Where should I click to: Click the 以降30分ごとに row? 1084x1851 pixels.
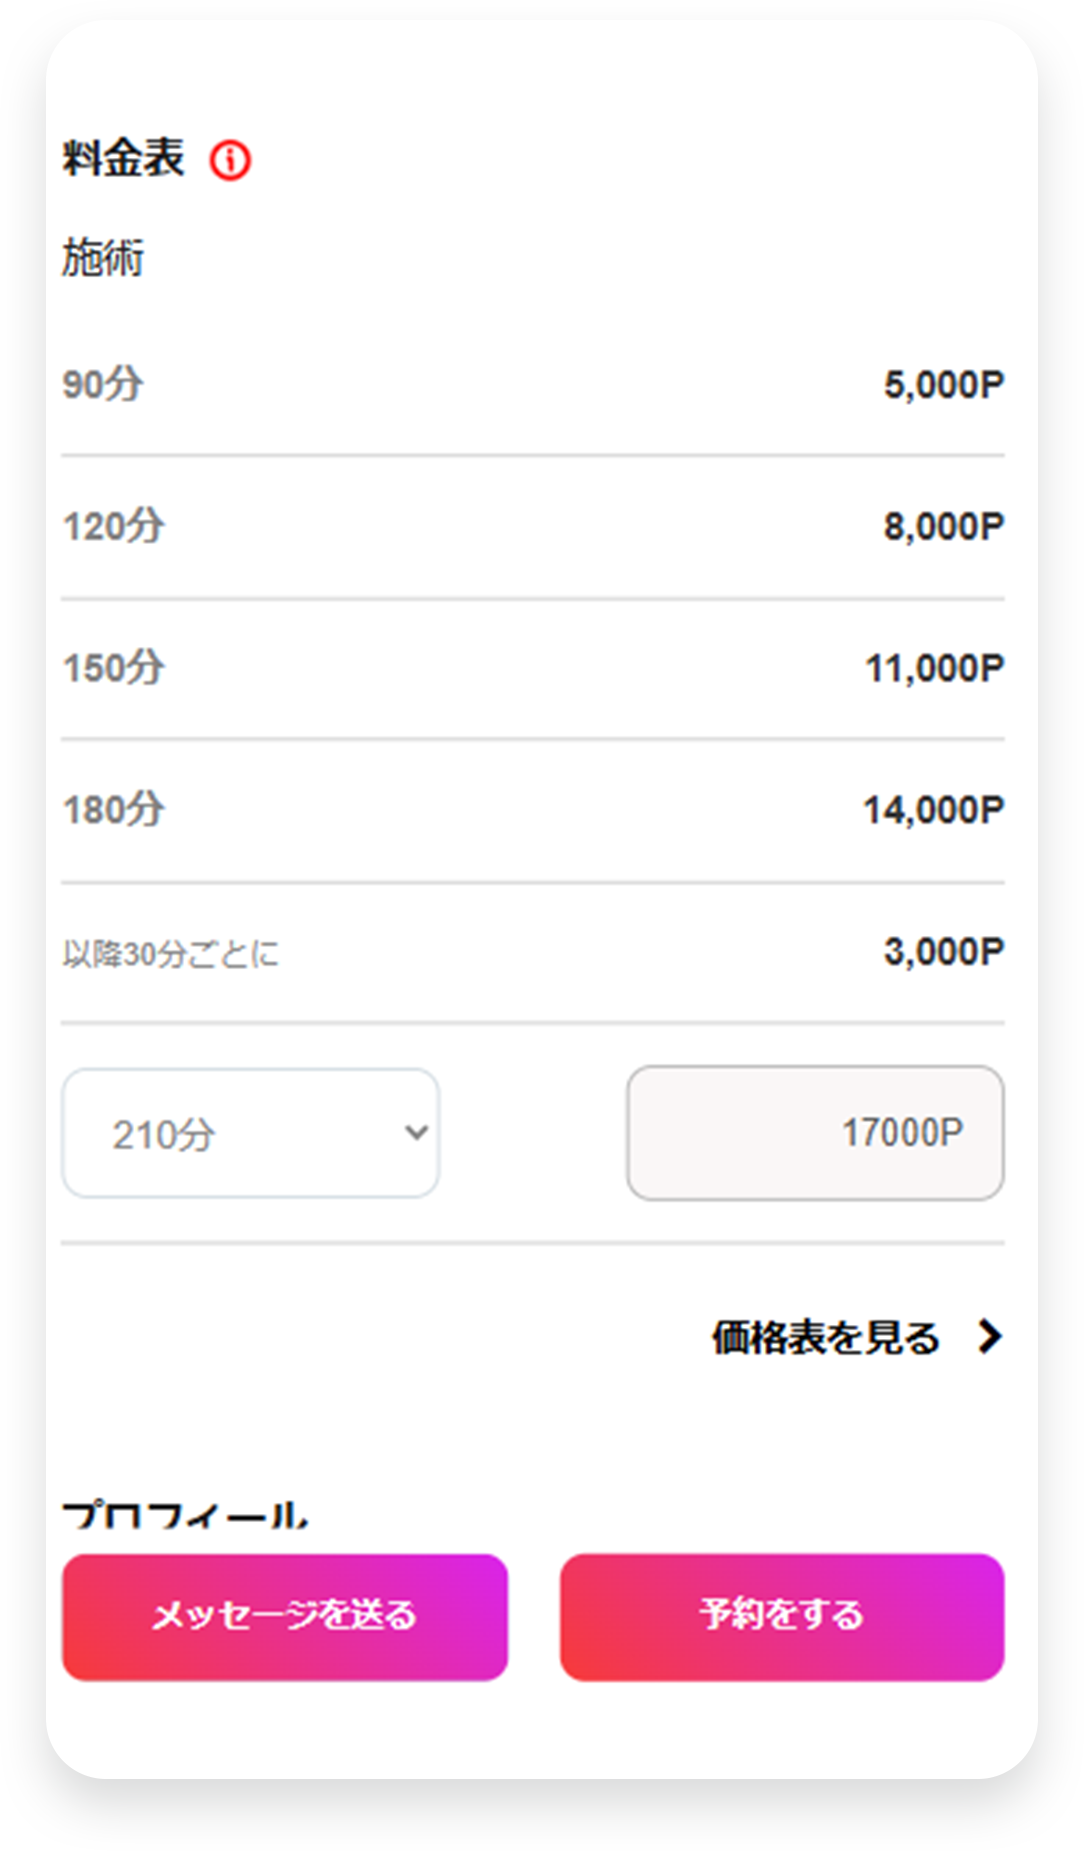pos(535,951)
